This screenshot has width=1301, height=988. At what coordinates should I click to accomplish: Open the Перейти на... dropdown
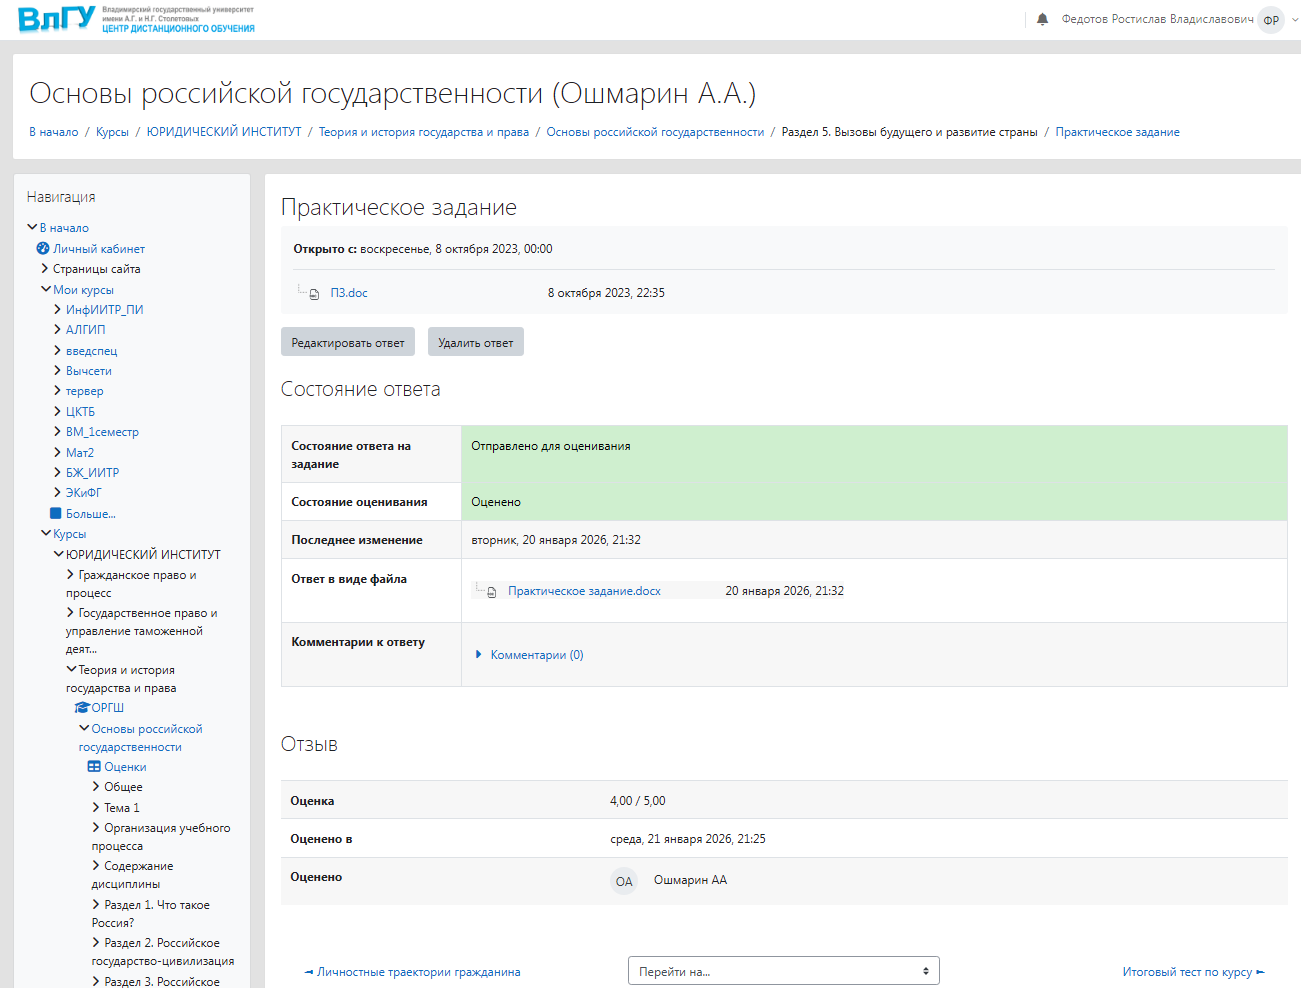pos(783,971)
